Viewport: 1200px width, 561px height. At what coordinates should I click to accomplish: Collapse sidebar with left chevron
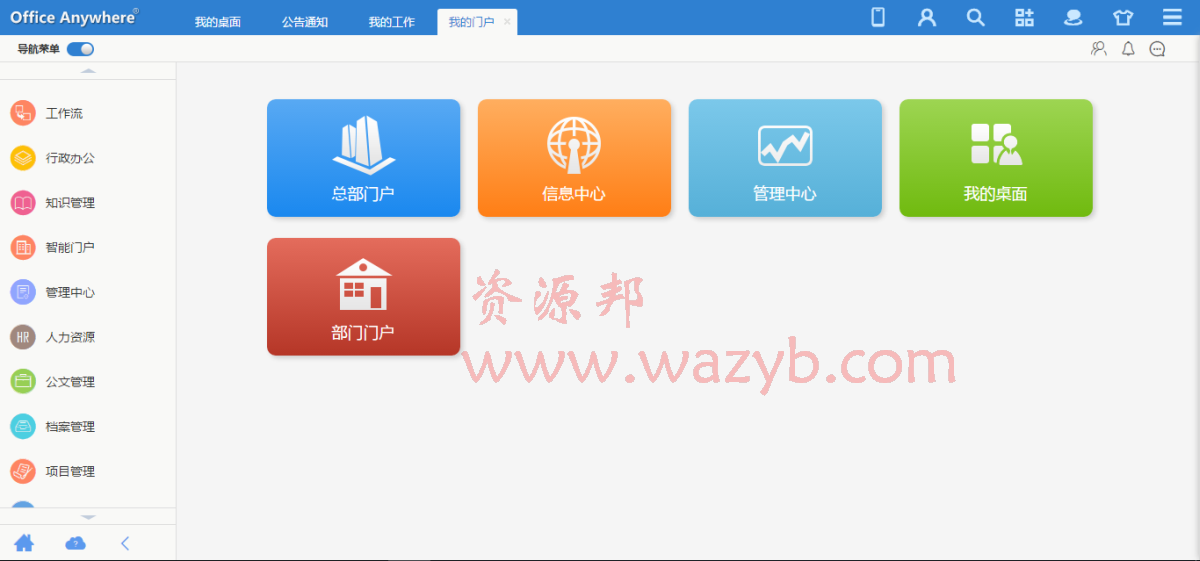click(125, 543)
